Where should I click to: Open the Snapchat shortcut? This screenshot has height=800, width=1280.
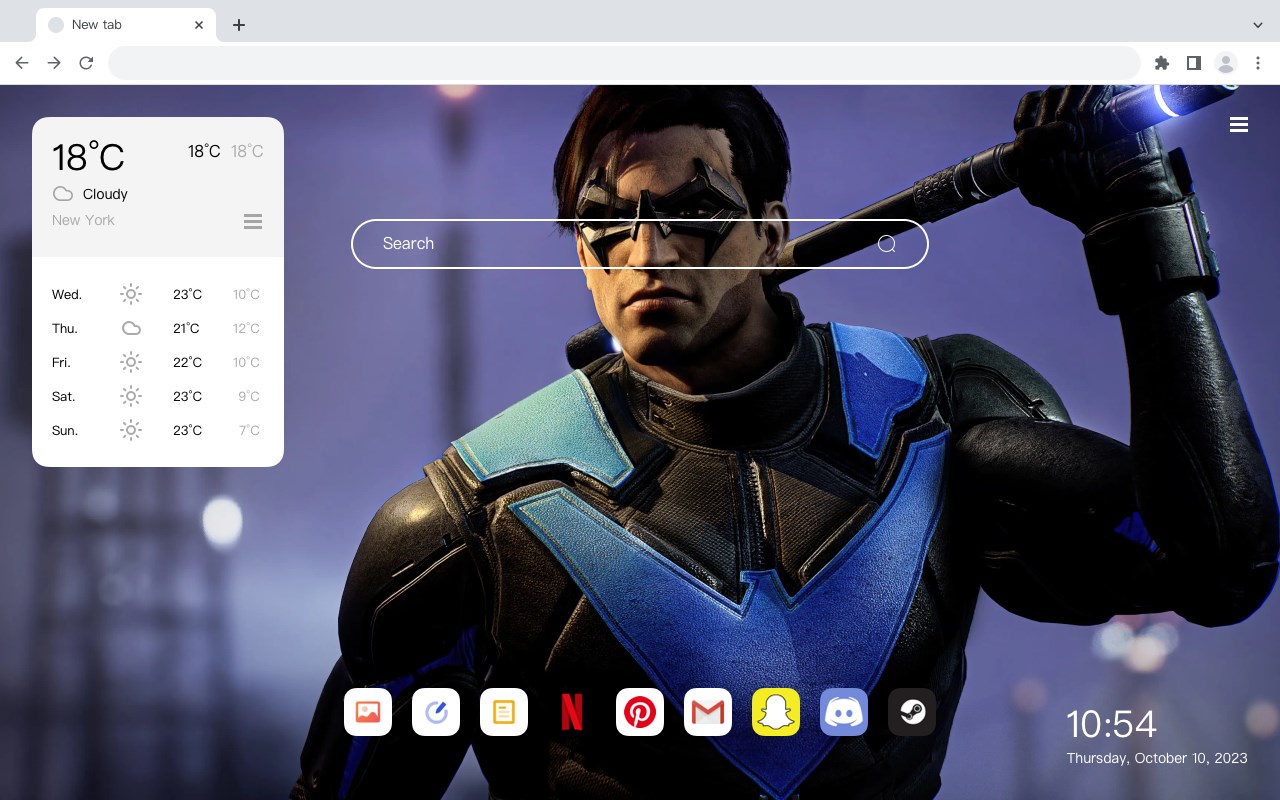tap(776, 712)
